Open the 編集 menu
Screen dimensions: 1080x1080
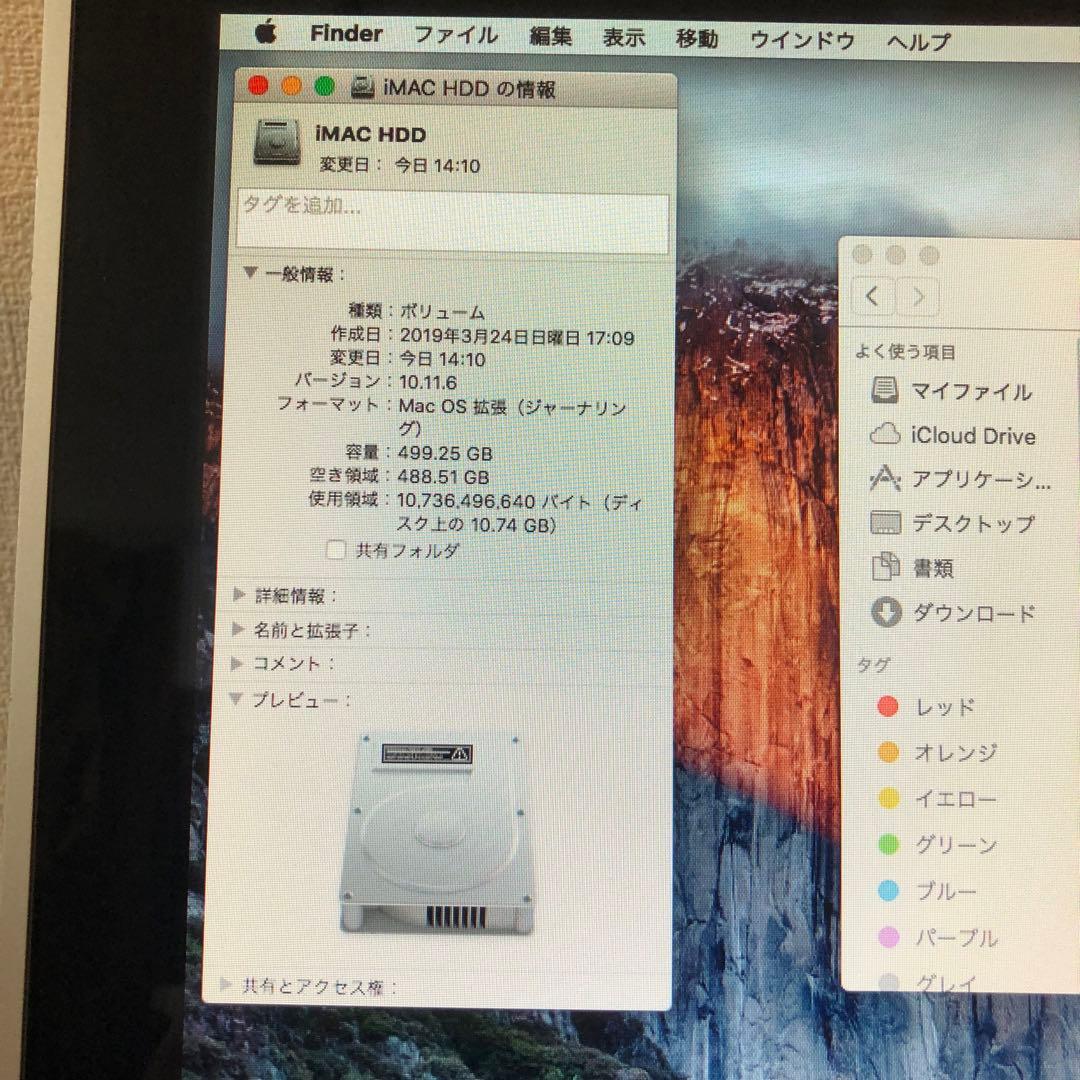pos(550,37)
